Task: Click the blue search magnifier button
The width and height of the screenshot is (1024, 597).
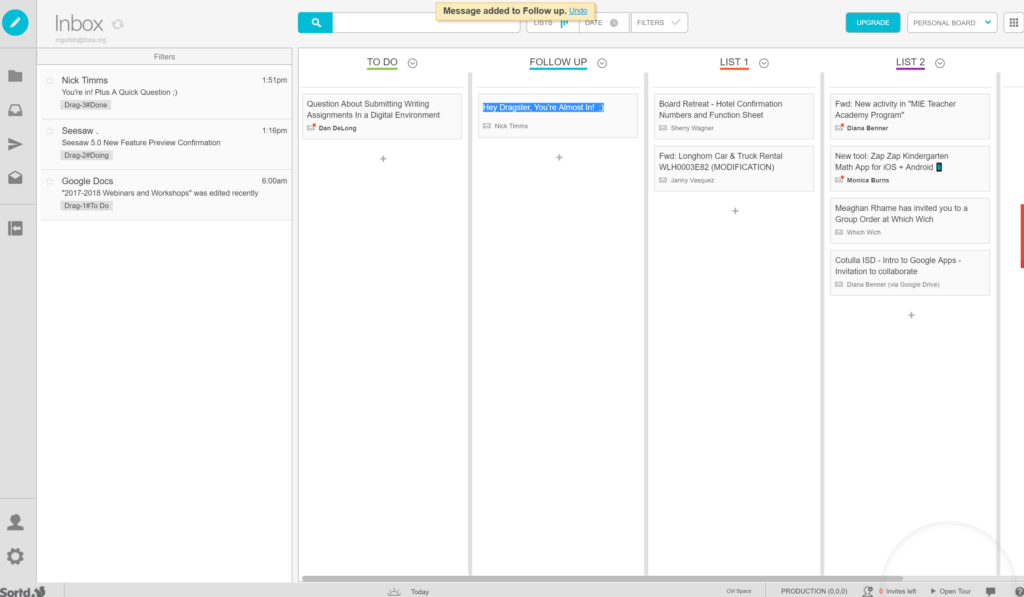Action: [315, 22]
